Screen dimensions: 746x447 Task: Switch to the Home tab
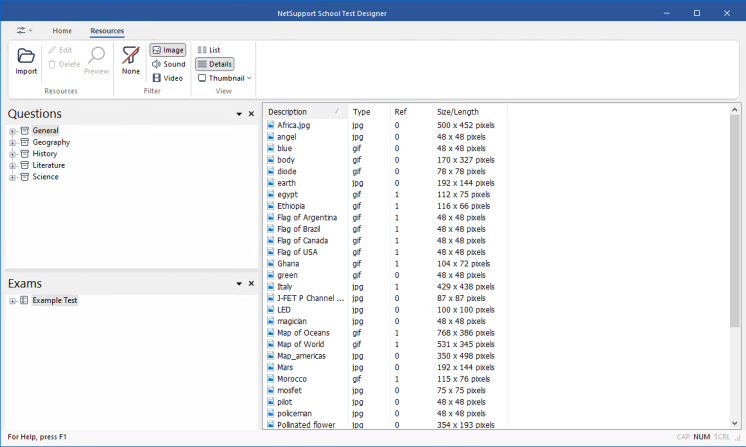tap(62, 30)
